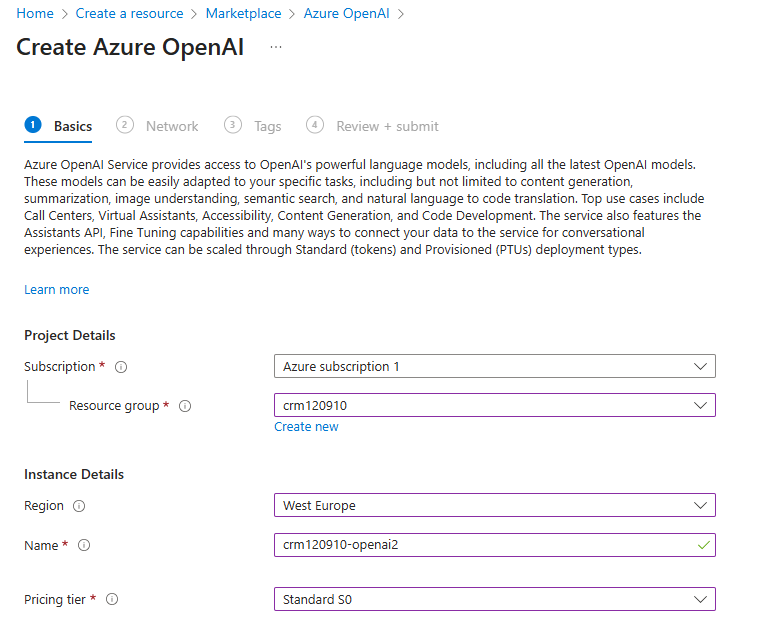Click the Project Details heading
Image resolution: width=770 pixels, height=623 pixels.
click(70, 335)
